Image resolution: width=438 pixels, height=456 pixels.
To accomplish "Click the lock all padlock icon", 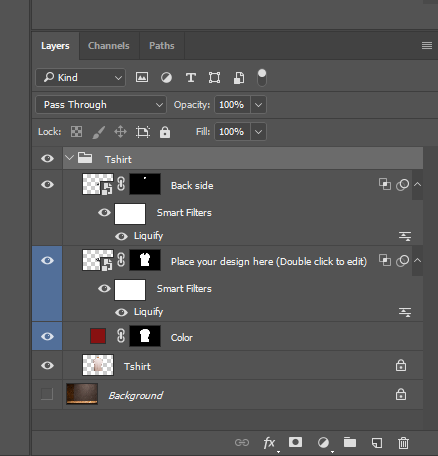I will (x=165, y=132).
